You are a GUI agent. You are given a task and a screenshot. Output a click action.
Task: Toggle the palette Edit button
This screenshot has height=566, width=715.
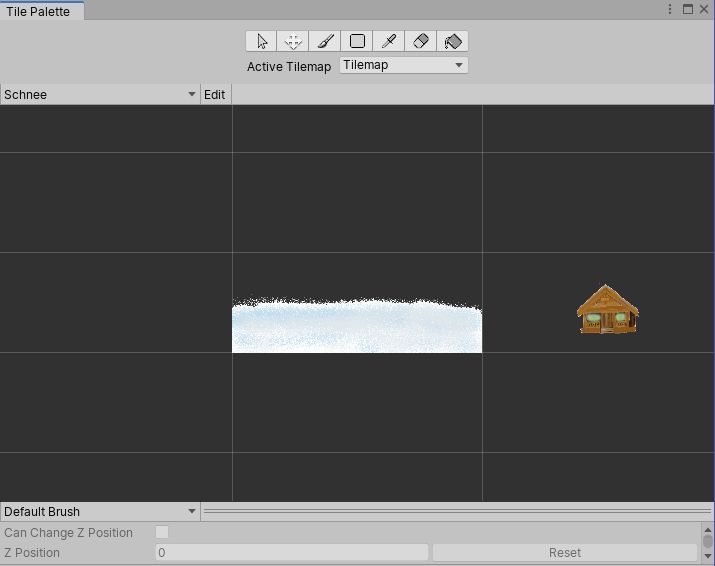pos(215,94)
